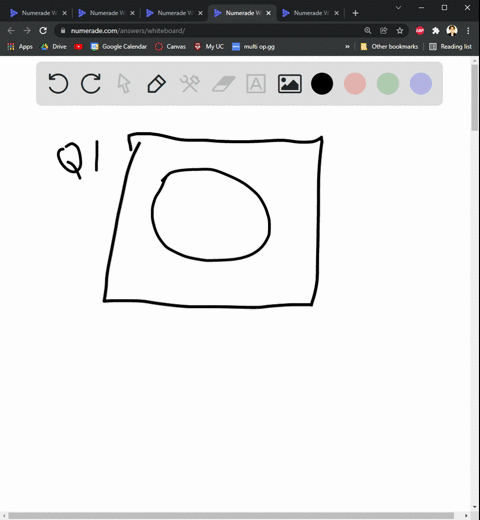480x520 pixels.
Task: Go back to the previous page
Action: [x=11, y=31]
